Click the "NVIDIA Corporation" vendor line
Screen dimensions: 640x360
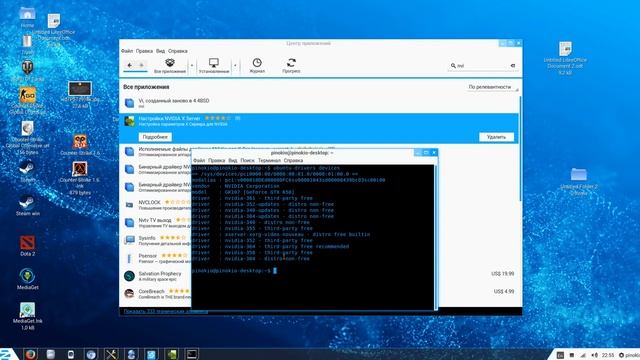click(x=236, y=186)
